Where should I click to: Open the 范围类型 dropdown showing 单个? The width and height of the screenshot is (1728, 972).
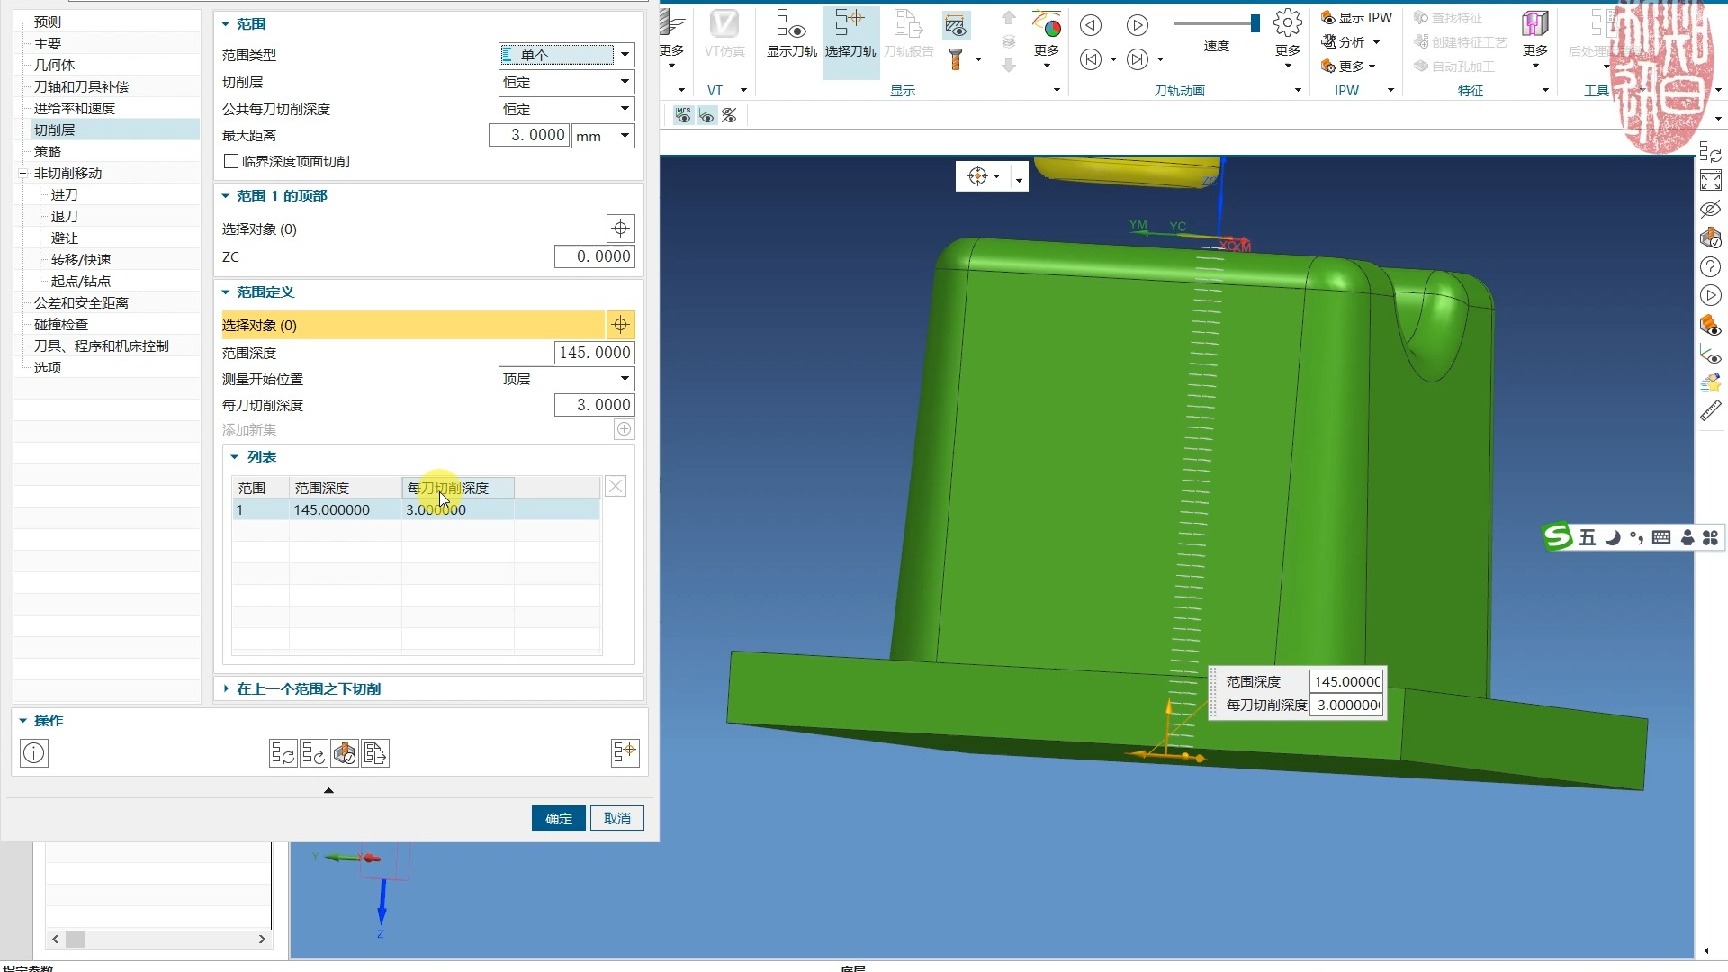pyautogui.click(x=566, y=54)
